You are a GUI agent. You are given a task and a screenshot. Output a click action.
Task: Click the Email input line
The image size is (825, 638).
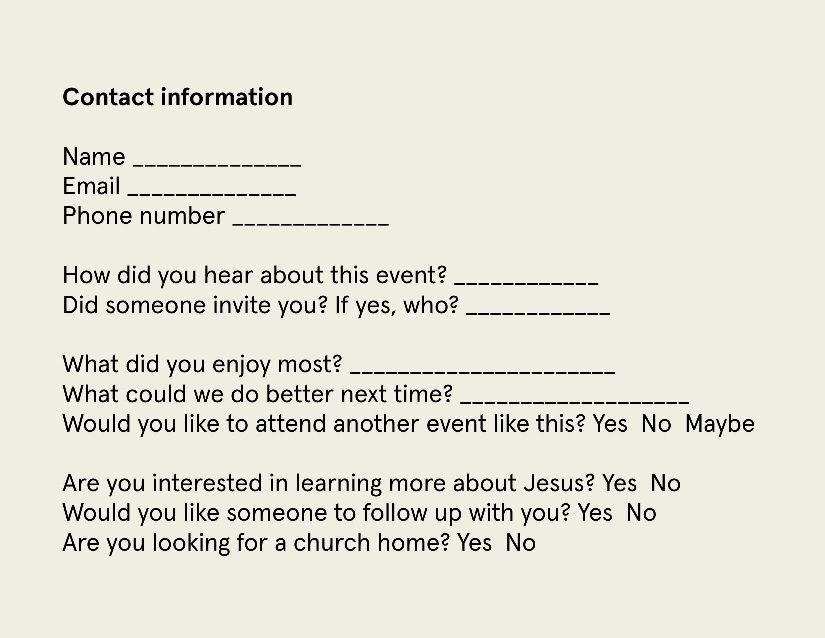(212, 190)
